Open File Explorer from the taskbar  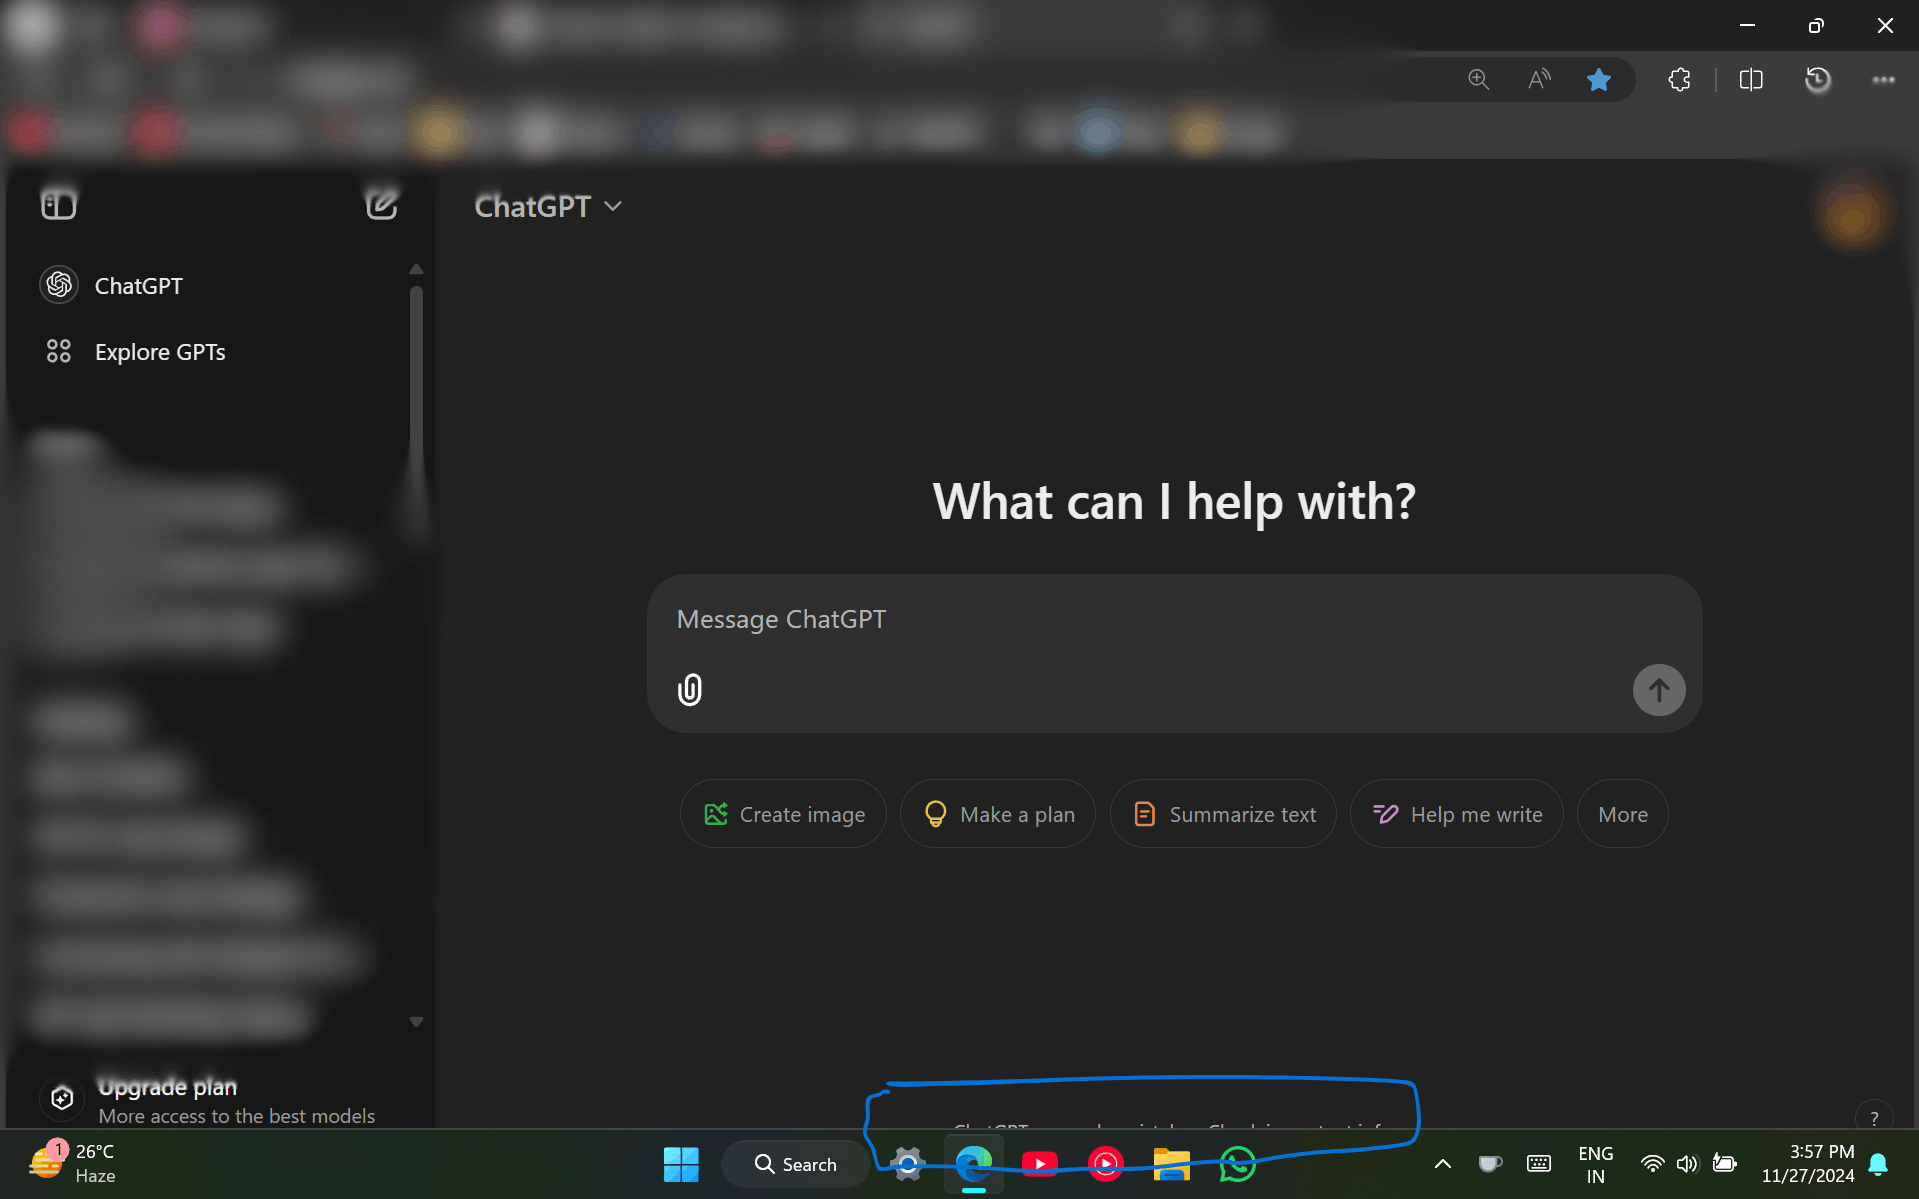pyautogui.click(x=1172, y=1164)
